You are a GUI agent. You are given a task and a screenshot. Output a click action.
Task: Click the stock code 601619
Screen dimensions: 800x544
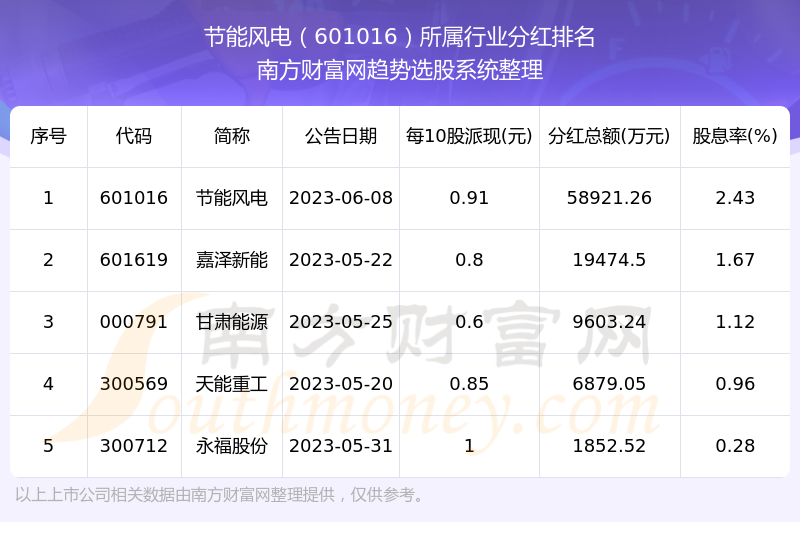click(x=134, y=260)
